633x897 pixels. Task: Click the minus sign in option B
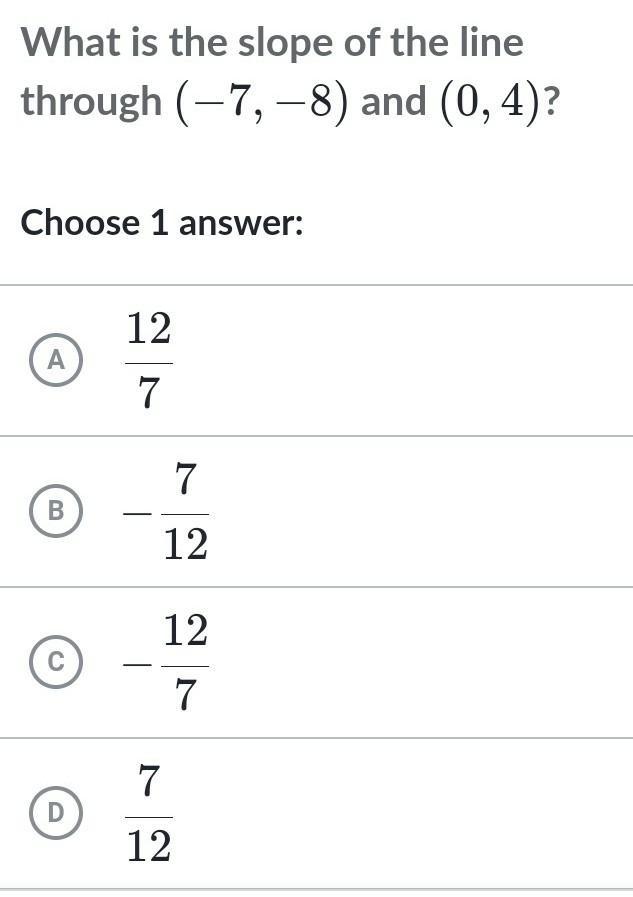coord(134,512)
